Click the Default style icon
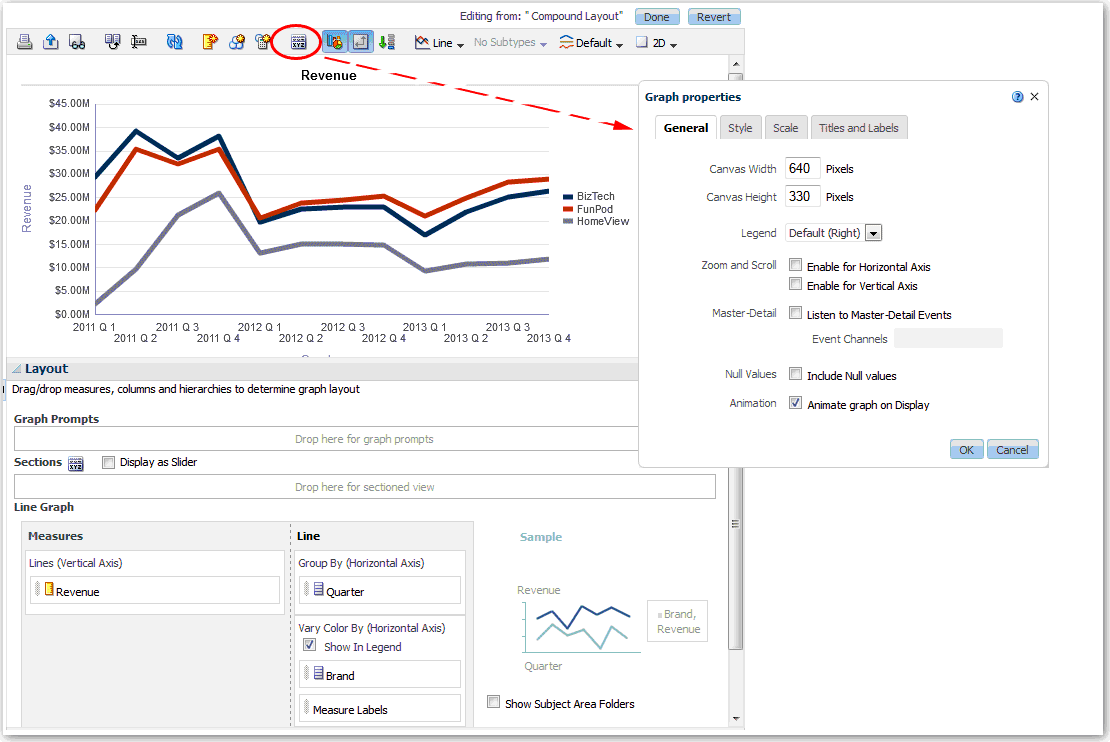Image resolution: width=1110 pixels, height=742 pixels. 566,42
